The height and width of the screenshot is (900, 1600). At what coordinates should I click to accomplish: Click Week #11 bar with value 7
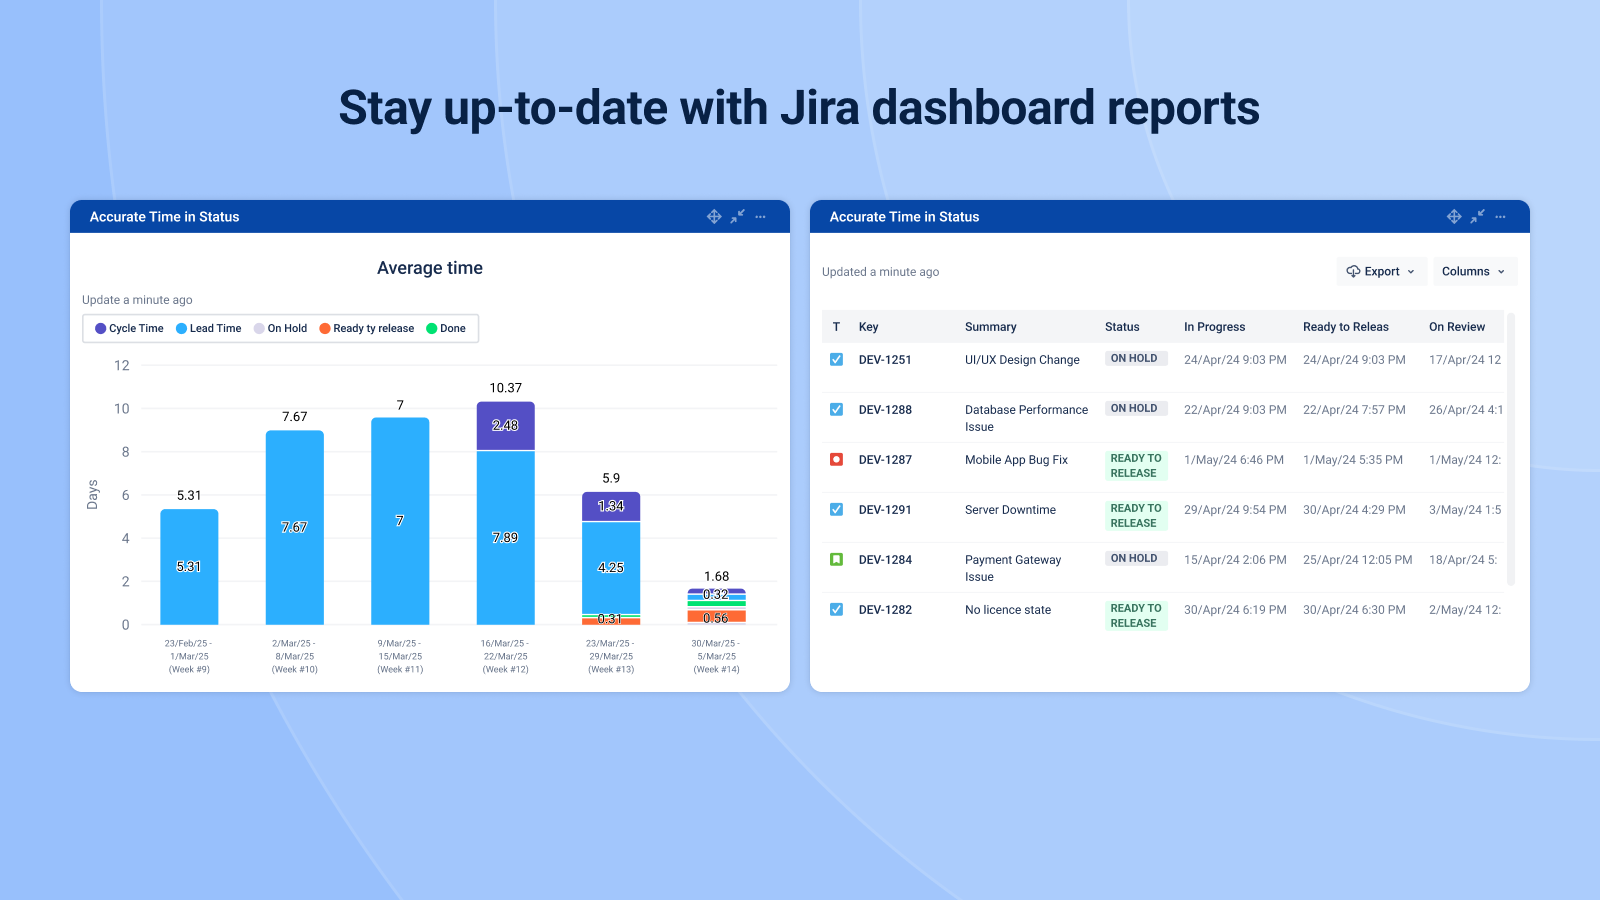400,521
